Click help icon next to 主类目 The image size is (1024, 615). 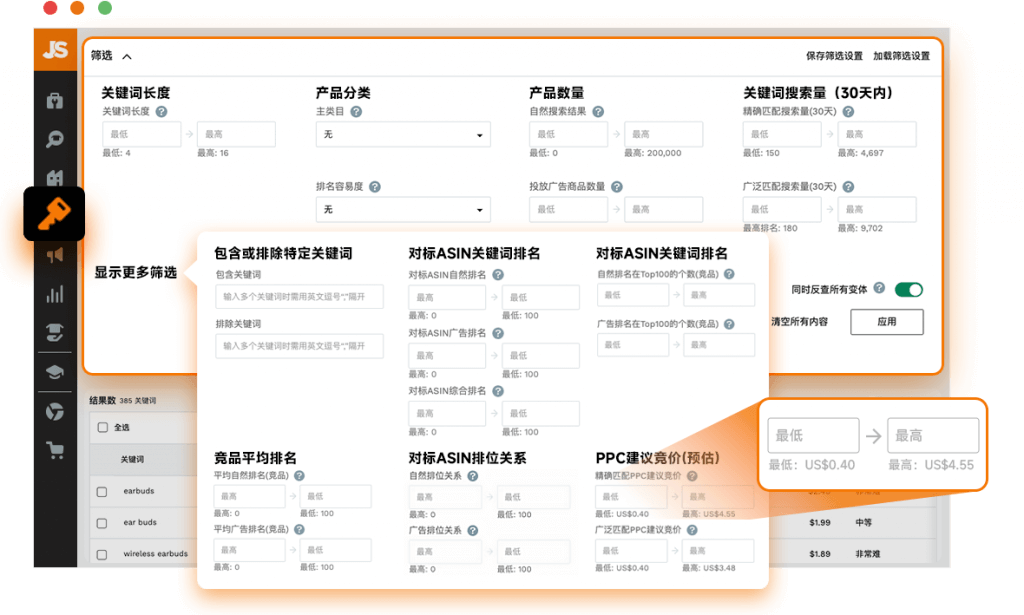coord(356,112)
